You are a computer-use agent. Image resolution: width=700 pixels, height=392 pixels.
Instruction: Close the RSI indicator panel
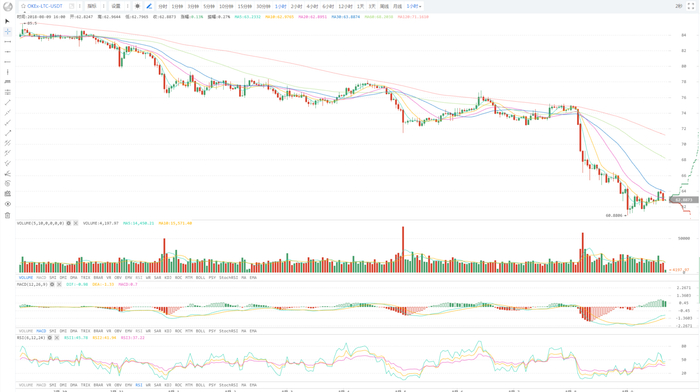[57, 338]
